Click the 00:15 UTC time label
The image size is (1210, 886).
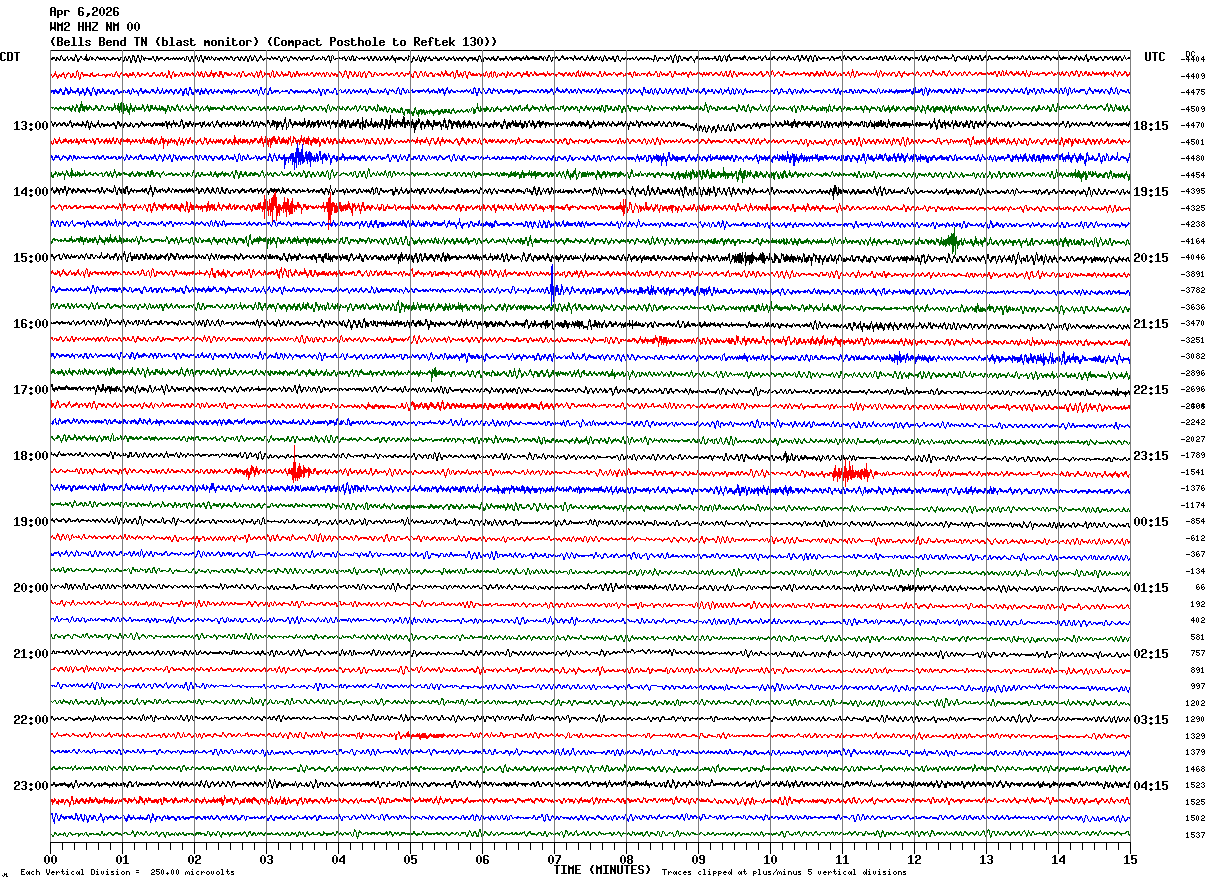1150,522
